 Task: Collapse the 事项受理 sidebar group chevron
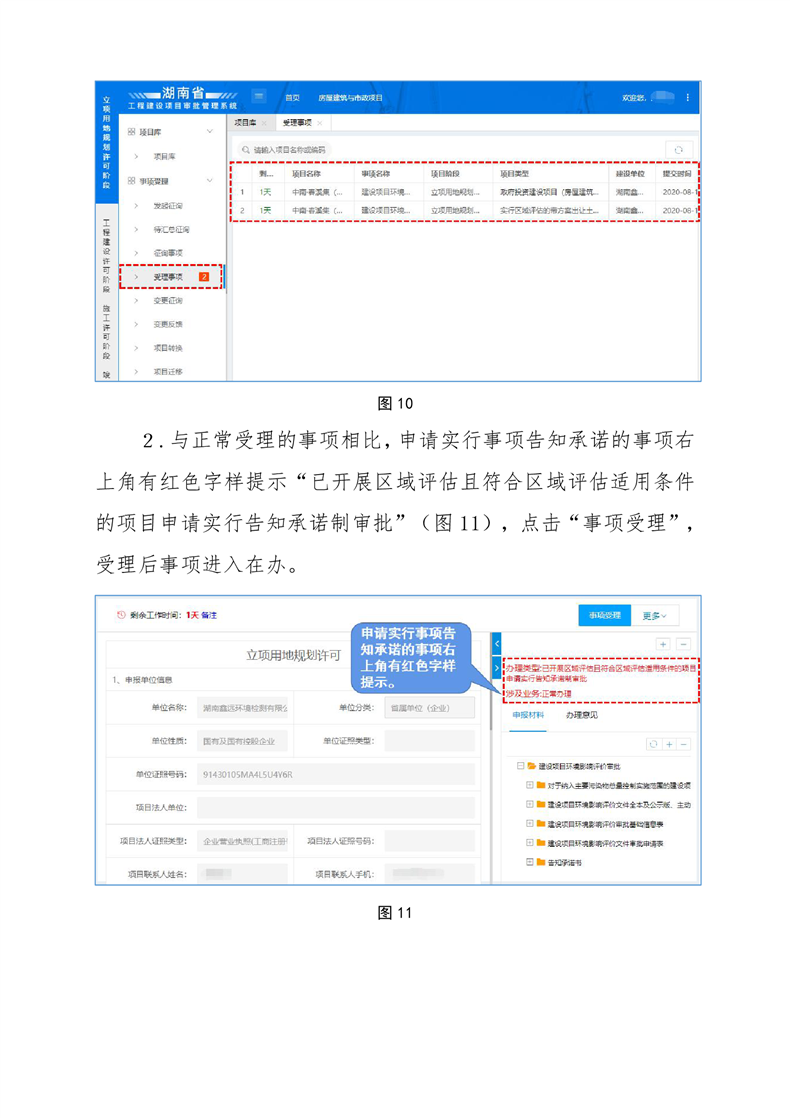click(210, 181)
